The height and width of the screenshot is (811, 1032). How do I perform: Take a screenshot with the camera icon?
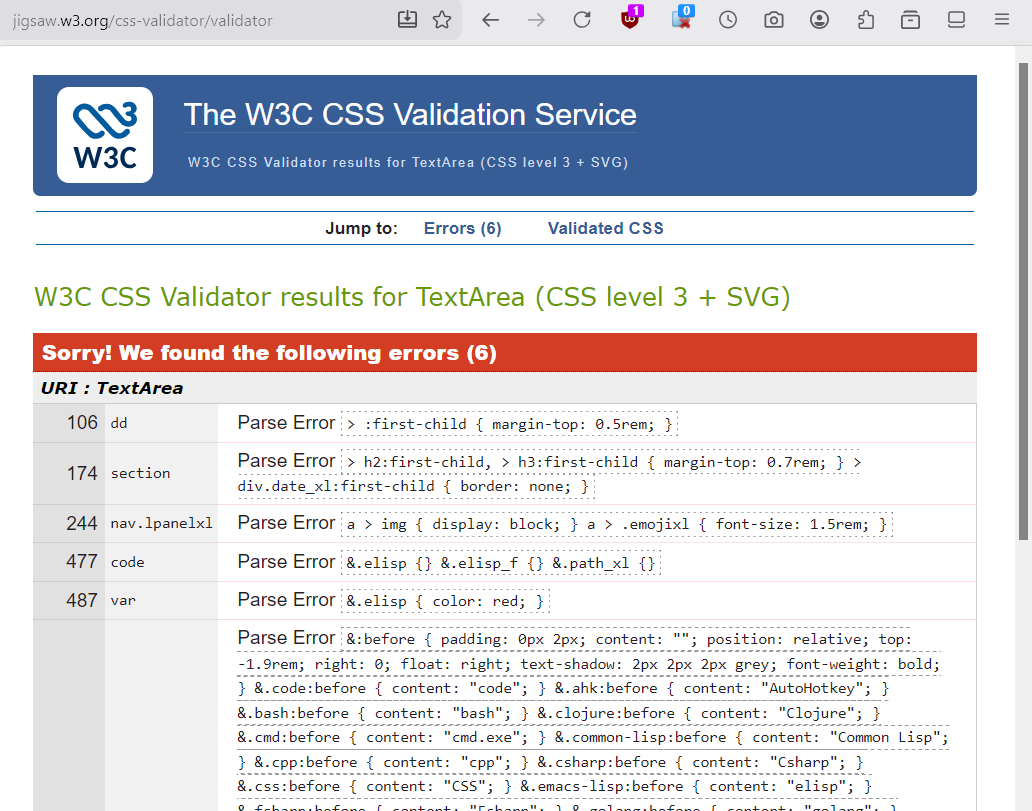pos(773,20)
